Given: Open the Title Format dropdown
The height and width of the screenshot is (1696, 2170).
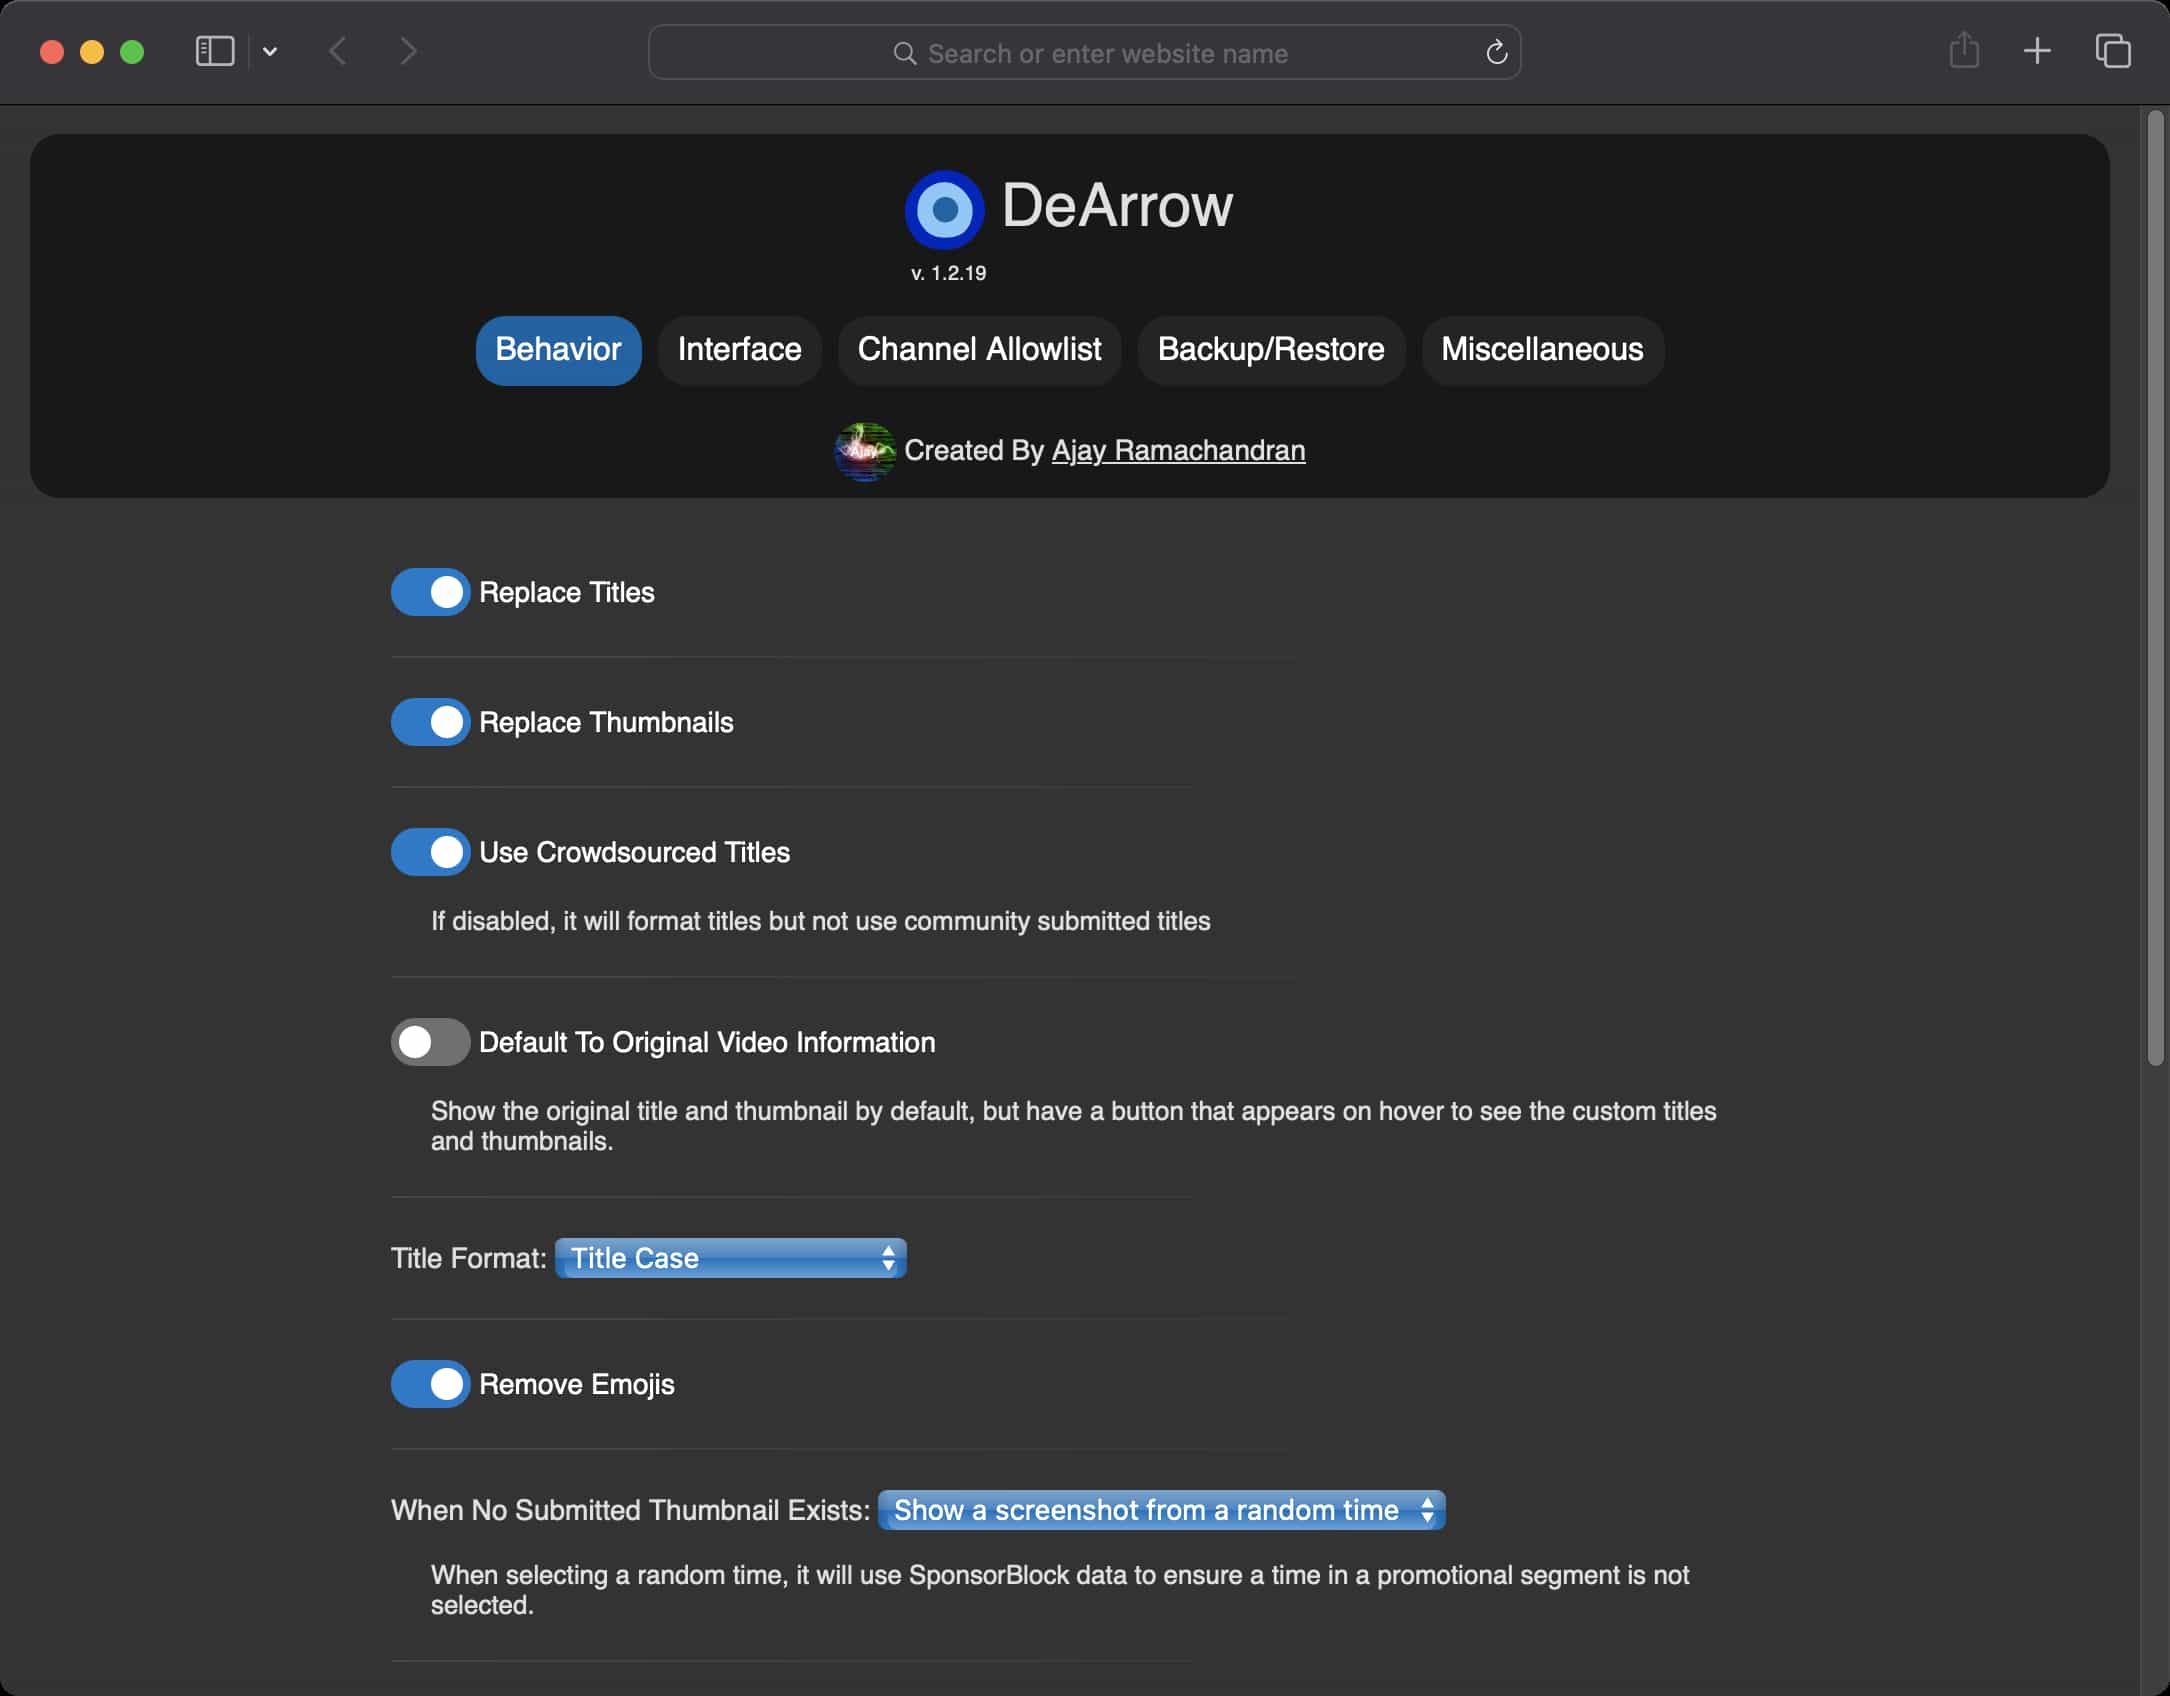Looking at the screenshot, I should [731, 1258].
